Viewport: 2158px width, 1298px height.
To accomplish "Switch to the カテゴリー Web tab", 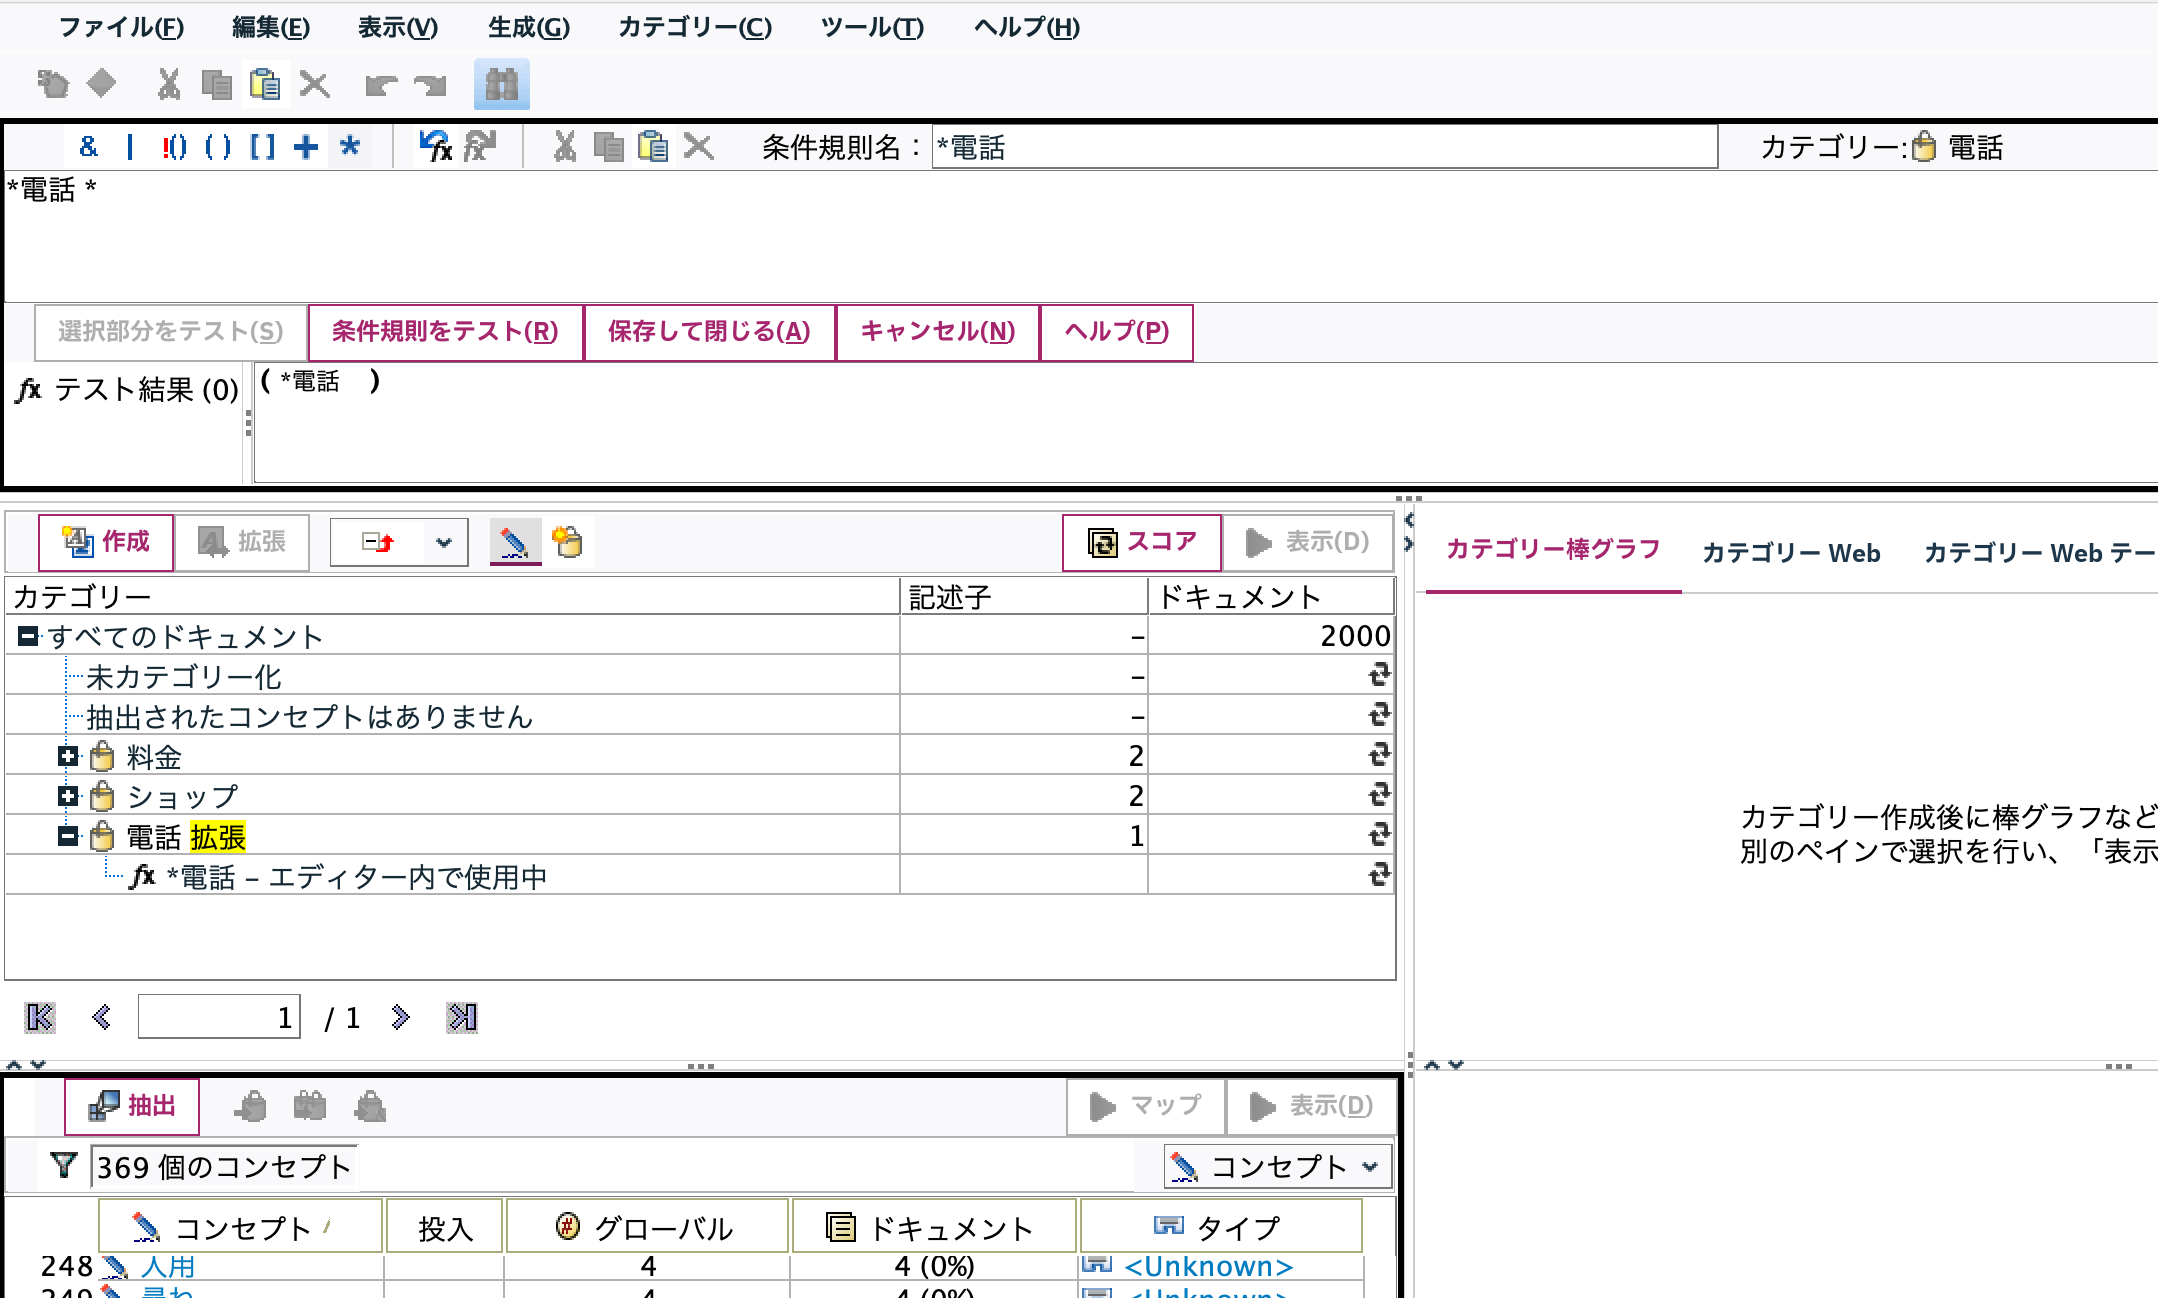I will (1790, 553).
